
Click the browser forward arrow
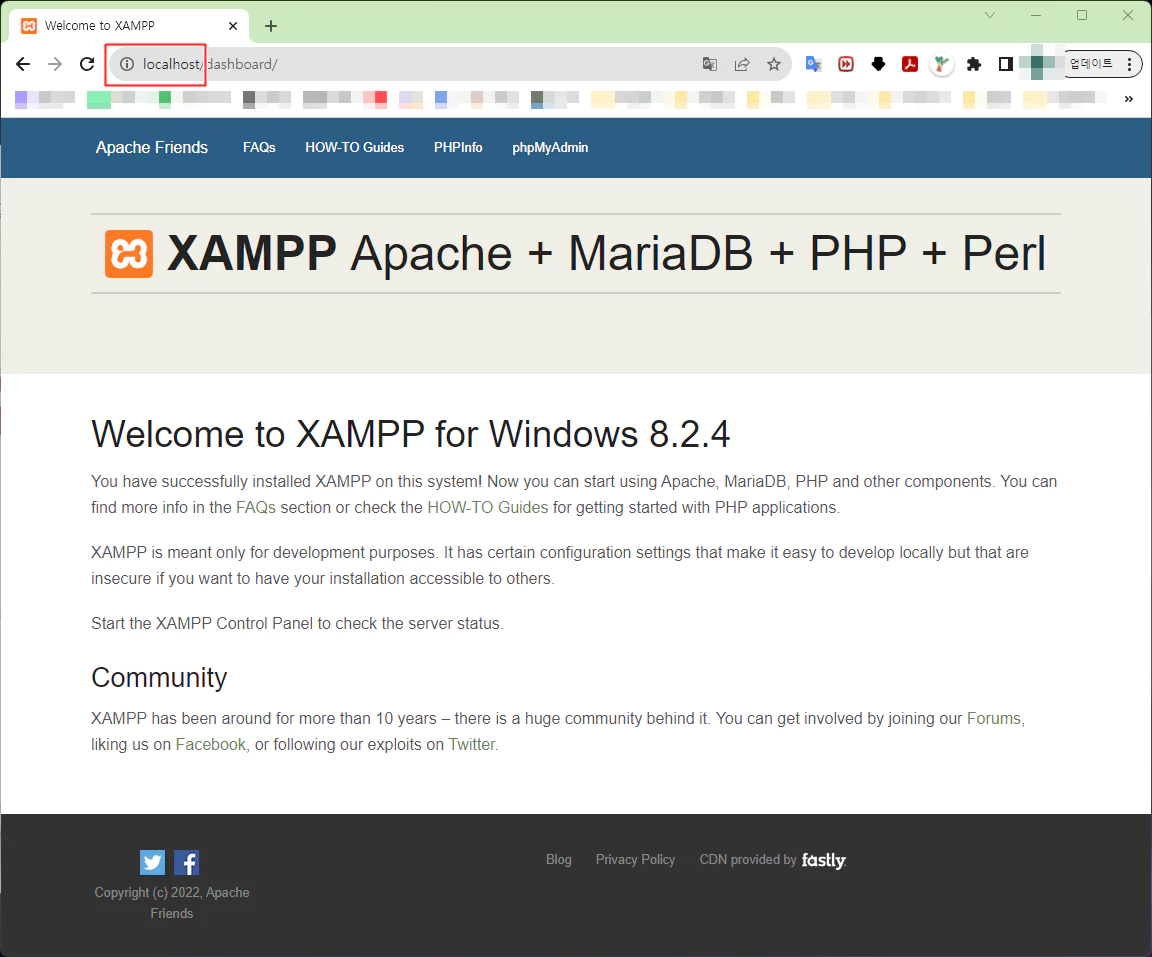pos(55,64)
